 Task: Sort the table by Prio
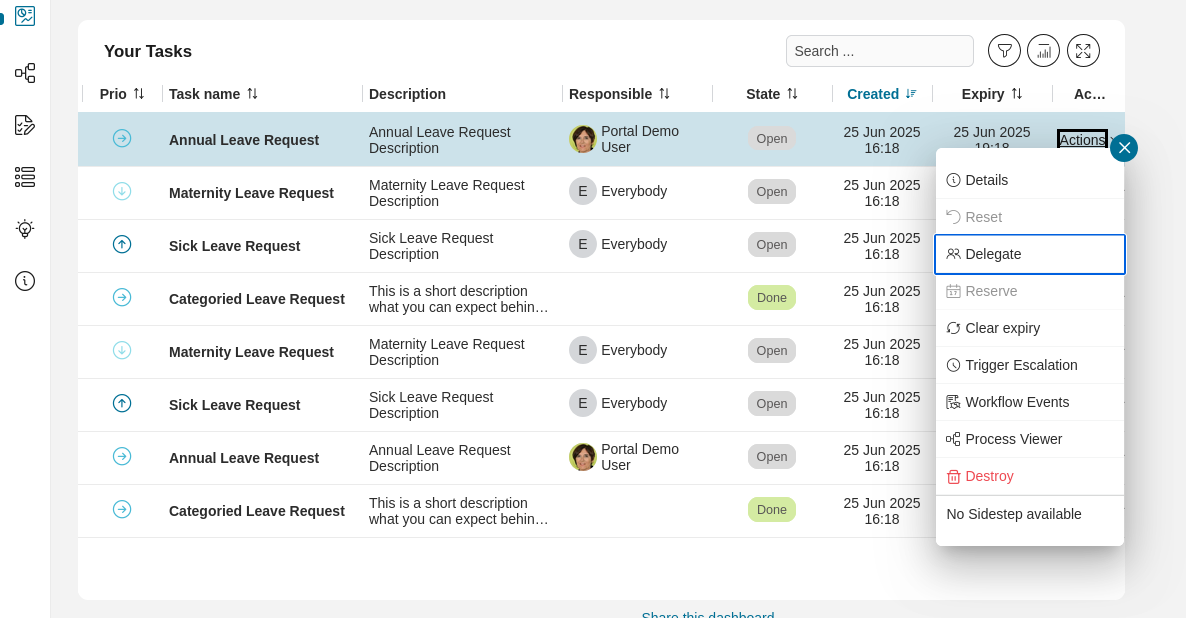[x=138, y=94]
